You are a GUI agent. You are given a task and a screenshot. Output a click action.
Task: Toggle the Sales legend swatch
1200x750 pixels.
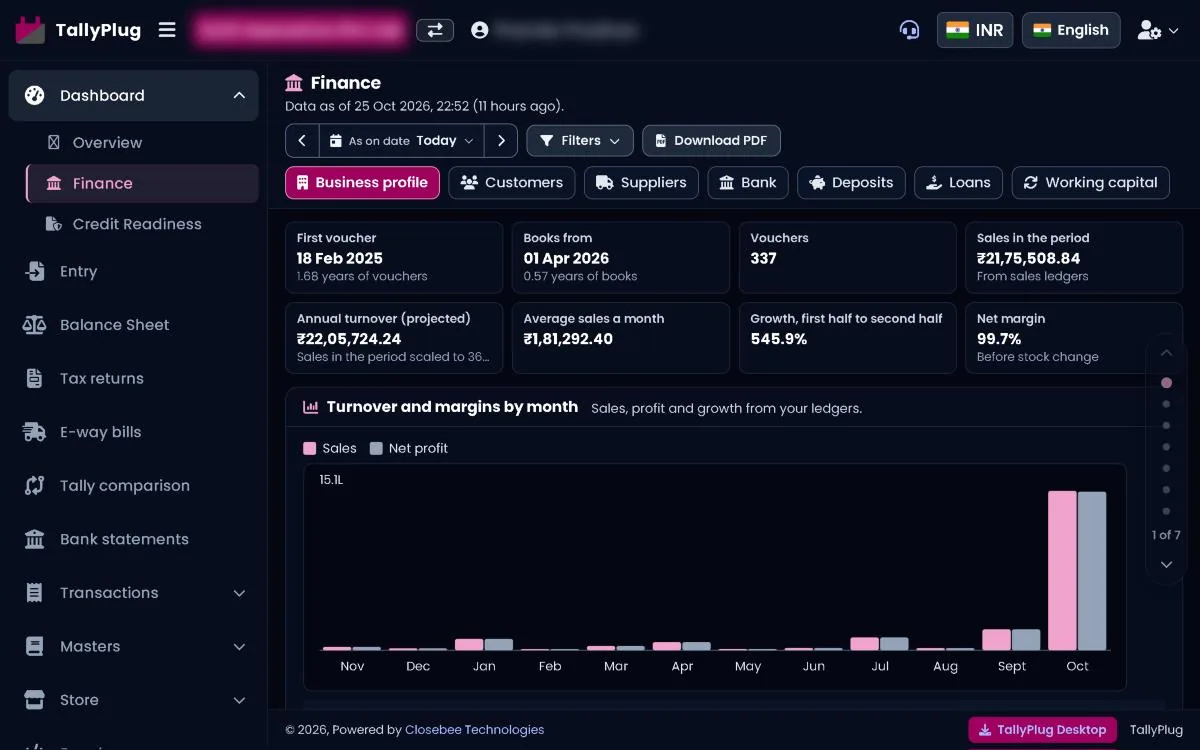click(x=310, y=449)
